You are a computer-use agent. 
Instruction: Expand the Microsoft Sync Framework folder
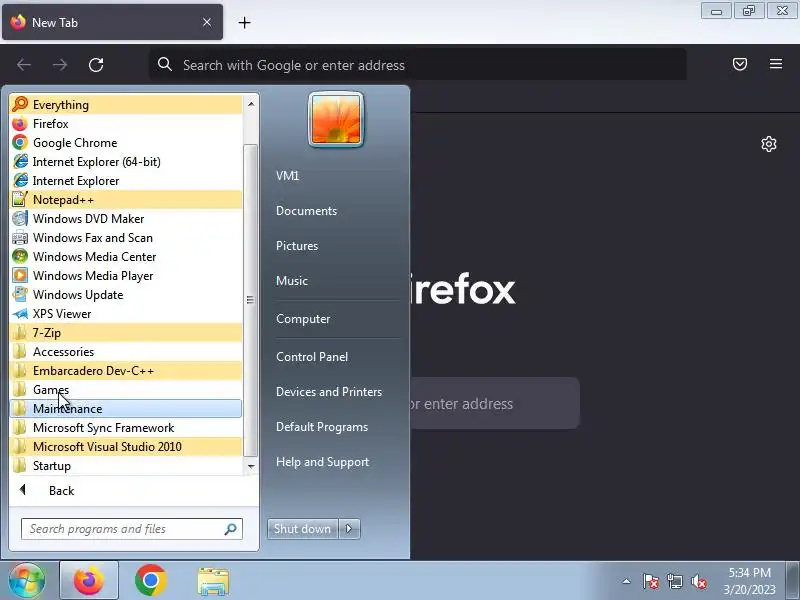126,428
